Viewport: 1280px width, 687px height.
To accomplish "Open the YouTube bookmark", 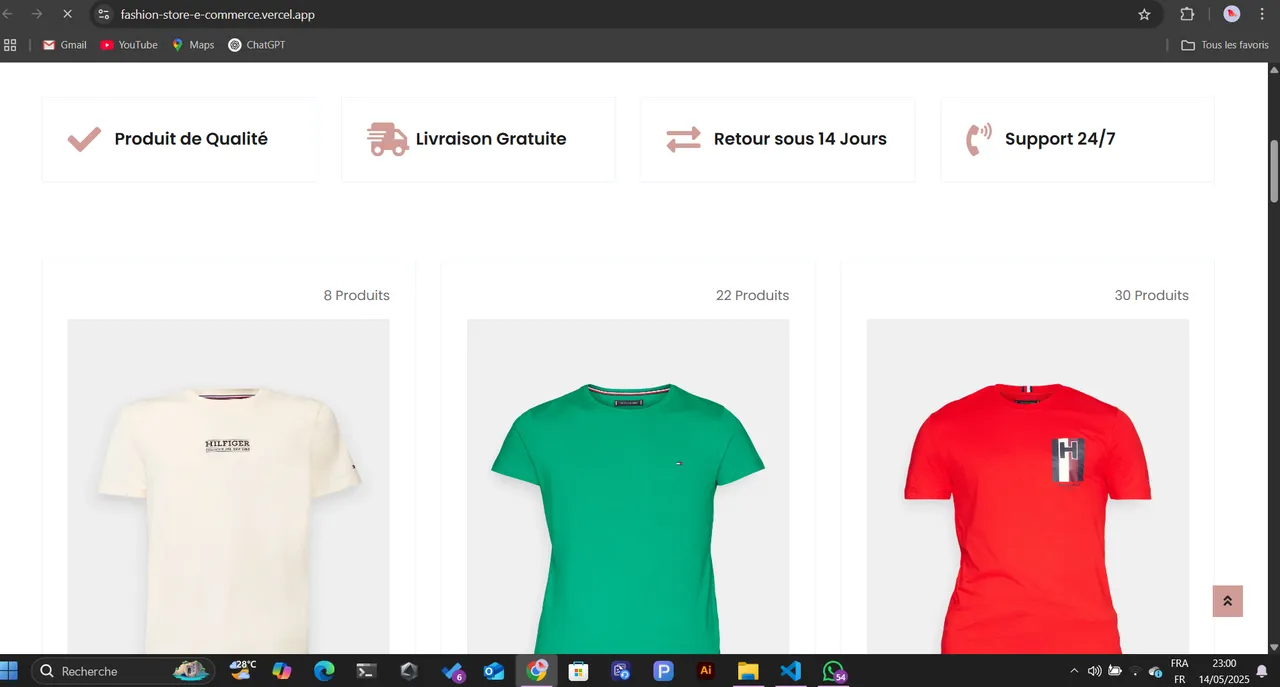I will click(x=129, y=45).
